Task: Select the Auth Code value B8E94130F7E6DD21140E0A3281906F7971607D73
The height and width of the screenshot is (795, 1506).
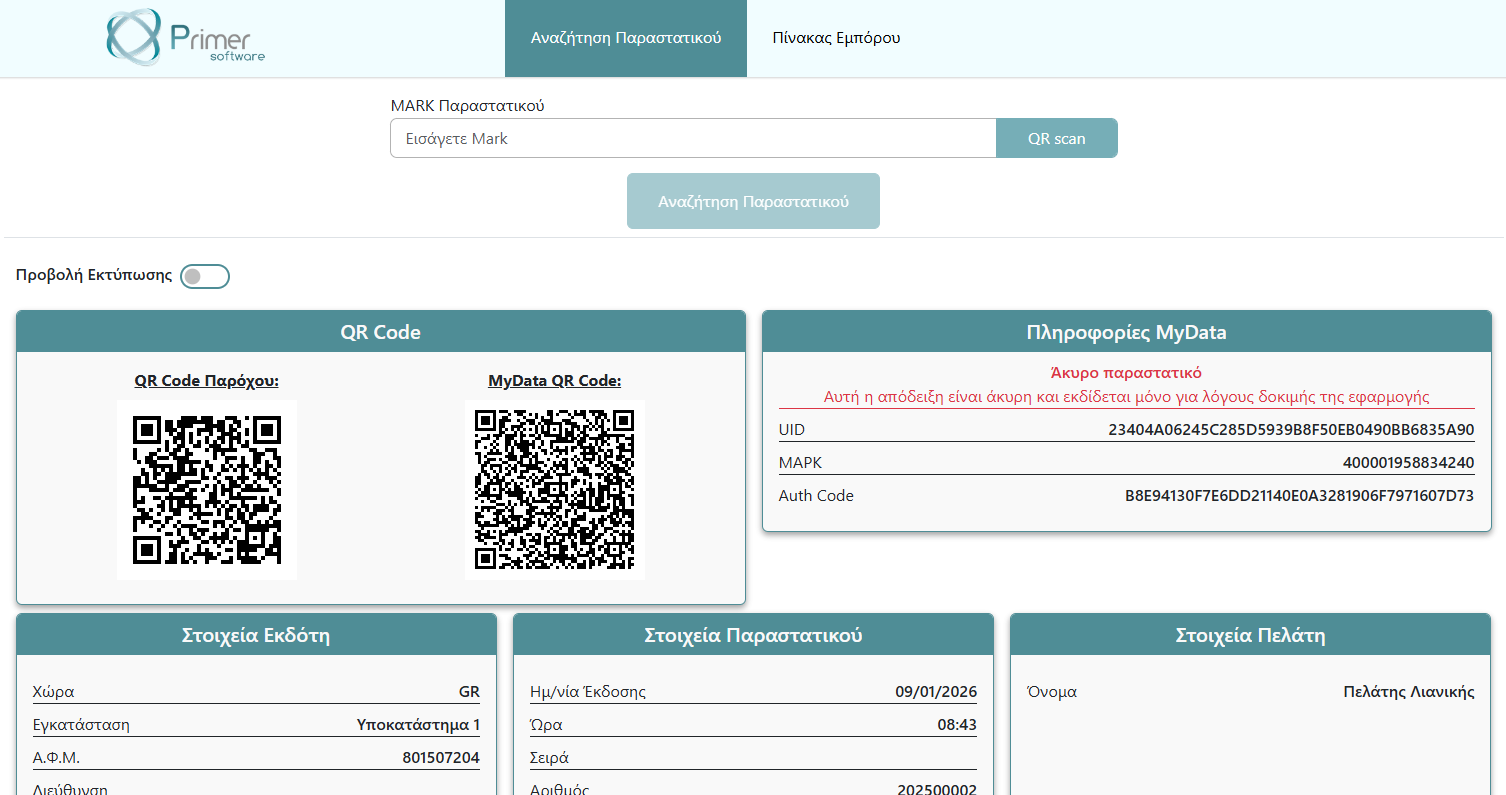Action: pyautogui.click(x=1299, y=496)
